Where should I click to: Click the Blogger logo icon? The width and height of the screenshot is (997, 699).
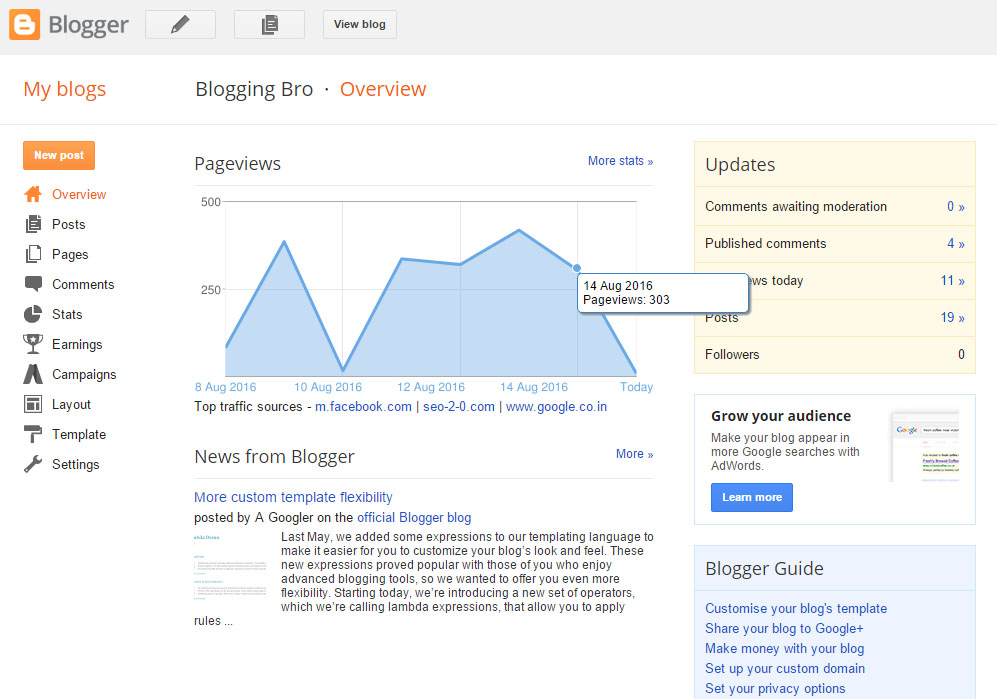25,25
